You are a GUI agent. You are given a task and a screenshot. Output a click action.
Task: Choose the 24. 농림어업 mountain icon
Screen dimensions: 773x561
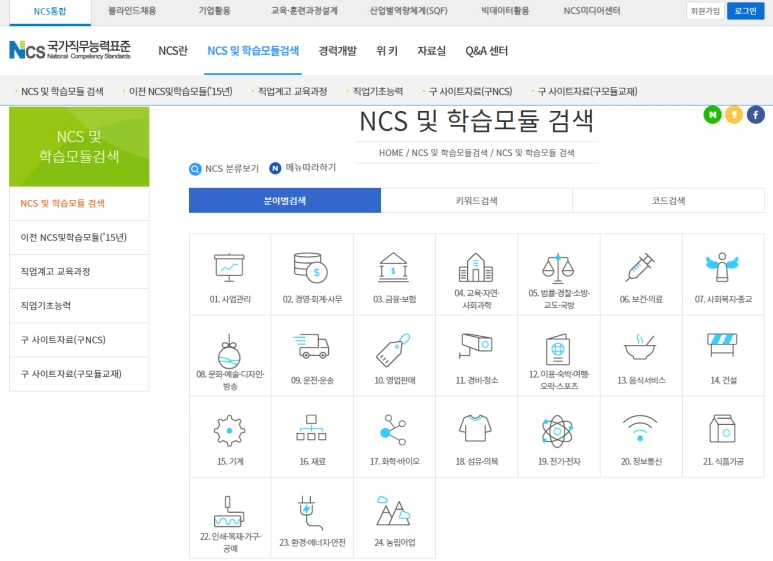coord(393,511)
